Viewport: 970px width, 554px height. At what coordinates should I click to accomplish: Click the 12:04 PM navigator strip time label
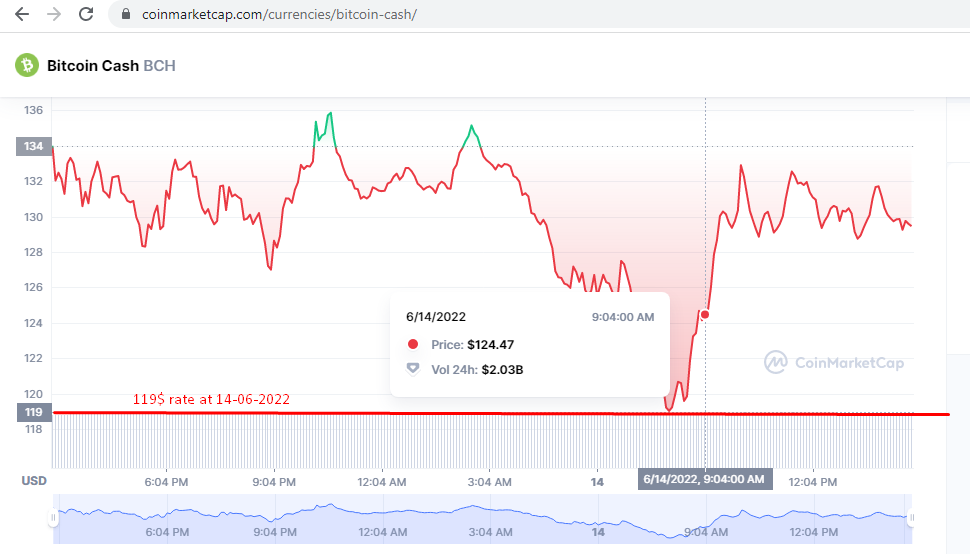(813, 532)
